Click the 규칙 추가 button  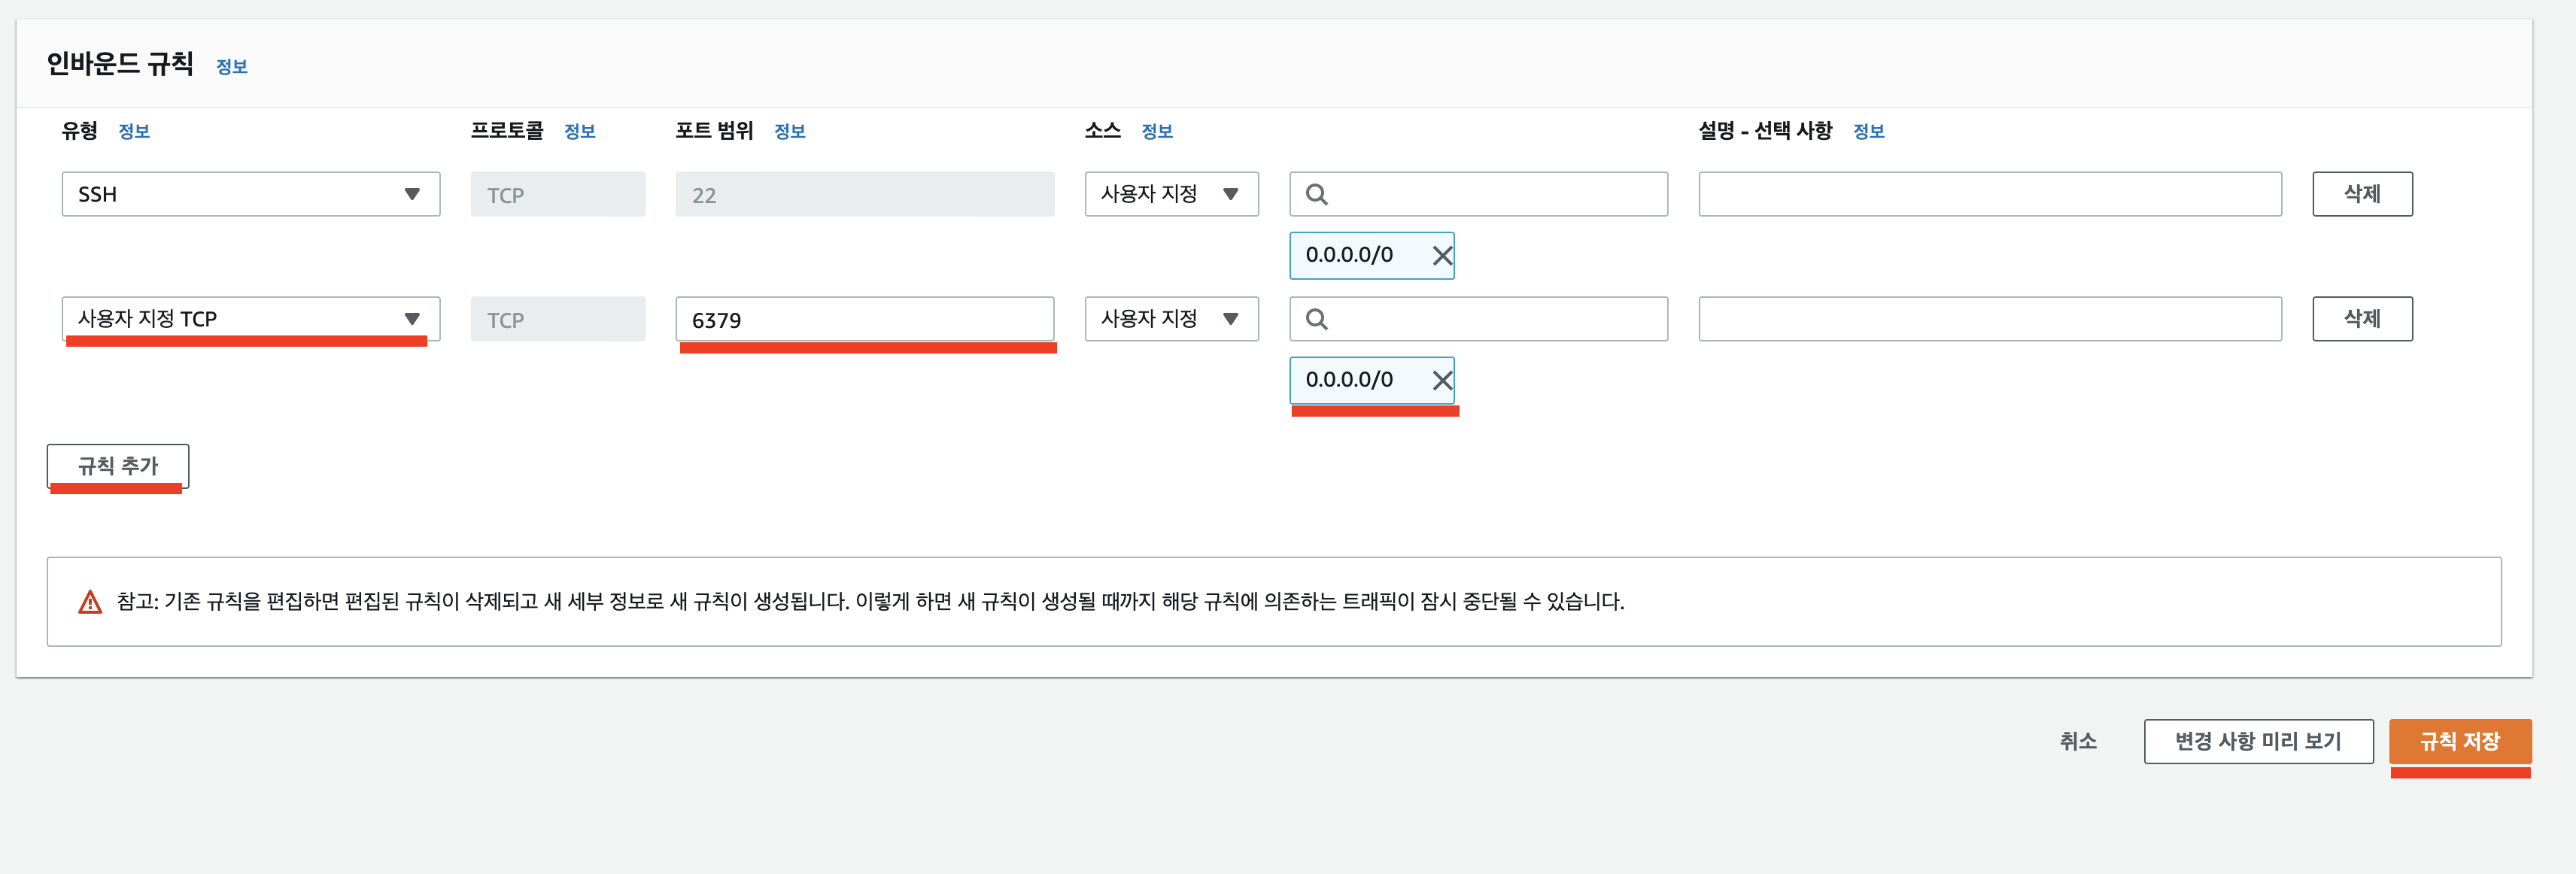click(x=118, y=466)
